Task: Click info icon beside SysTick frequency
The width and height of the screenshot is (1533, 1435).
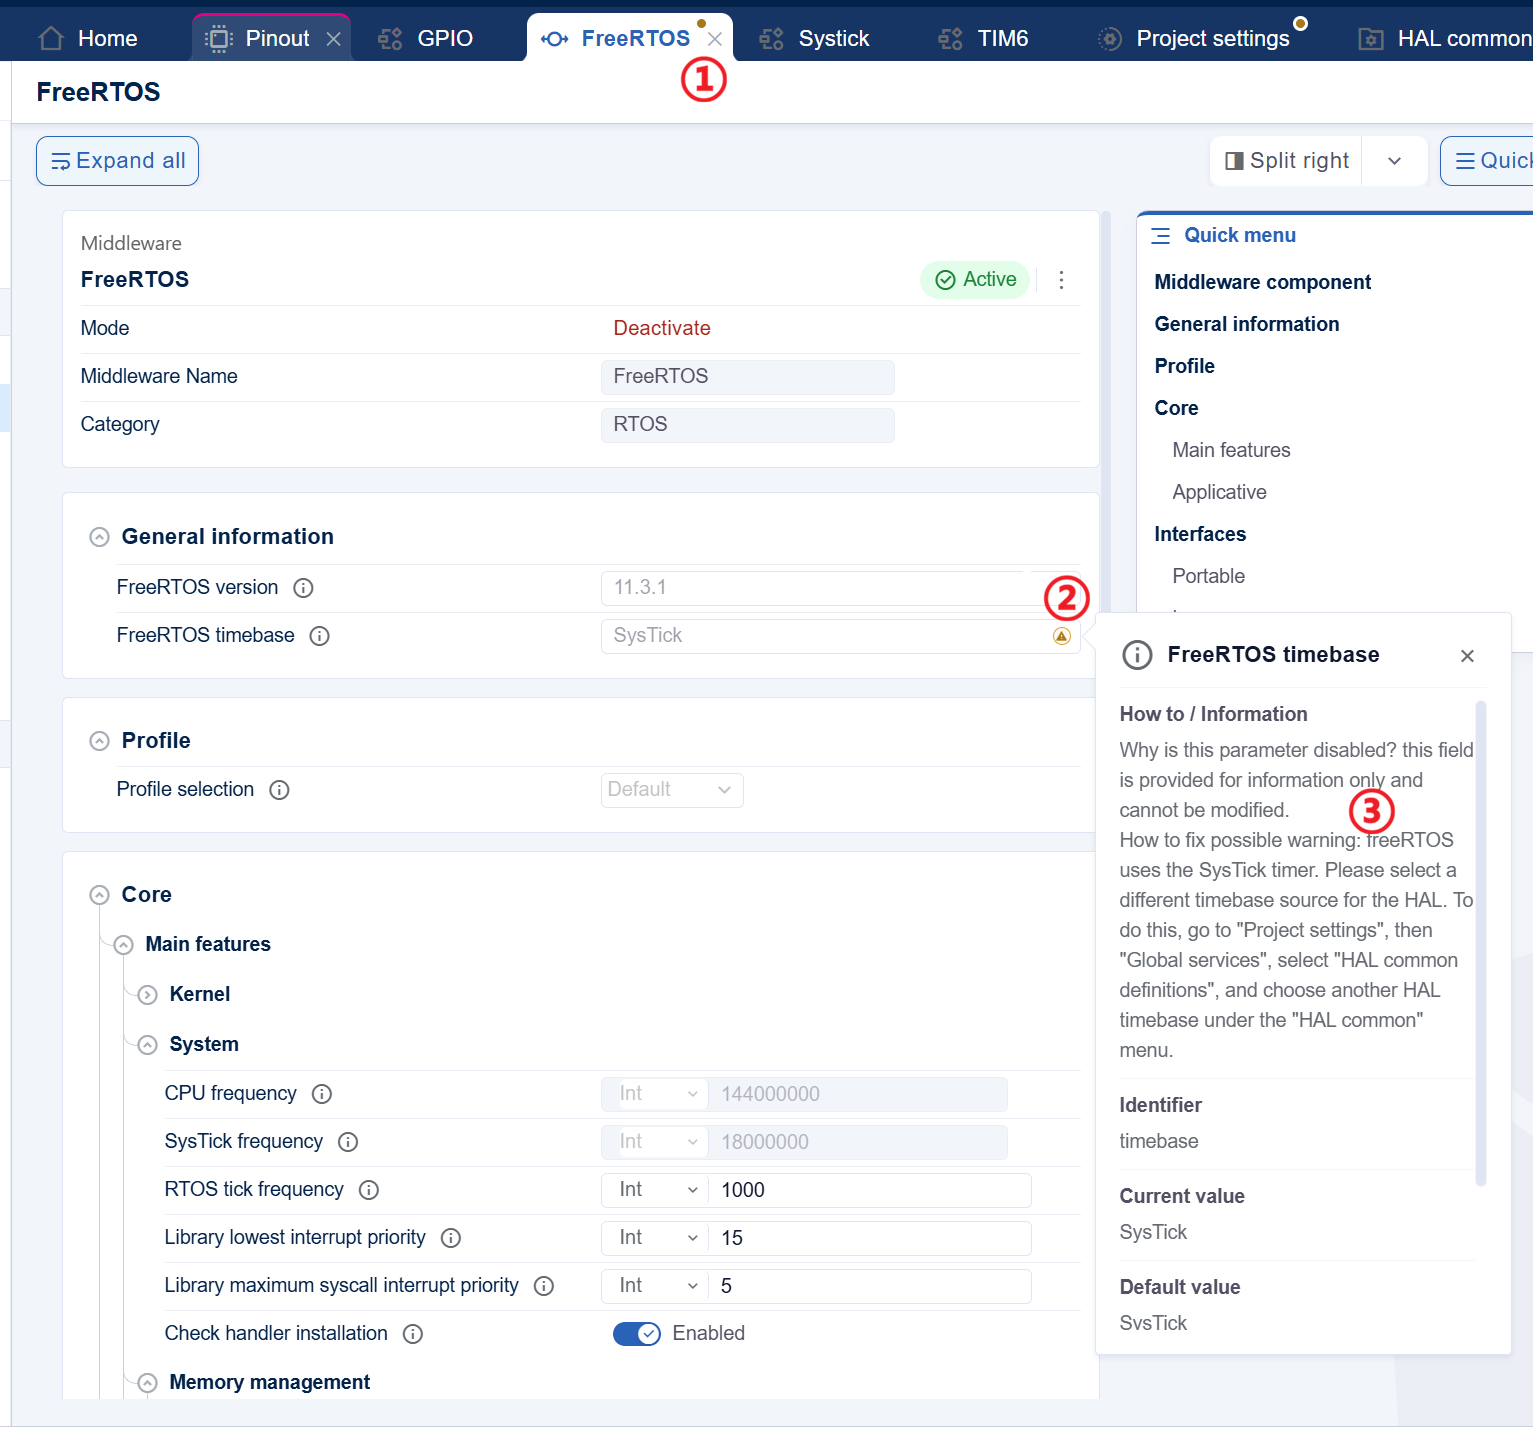Action: pyautogui.click(x=348, y=1142)
